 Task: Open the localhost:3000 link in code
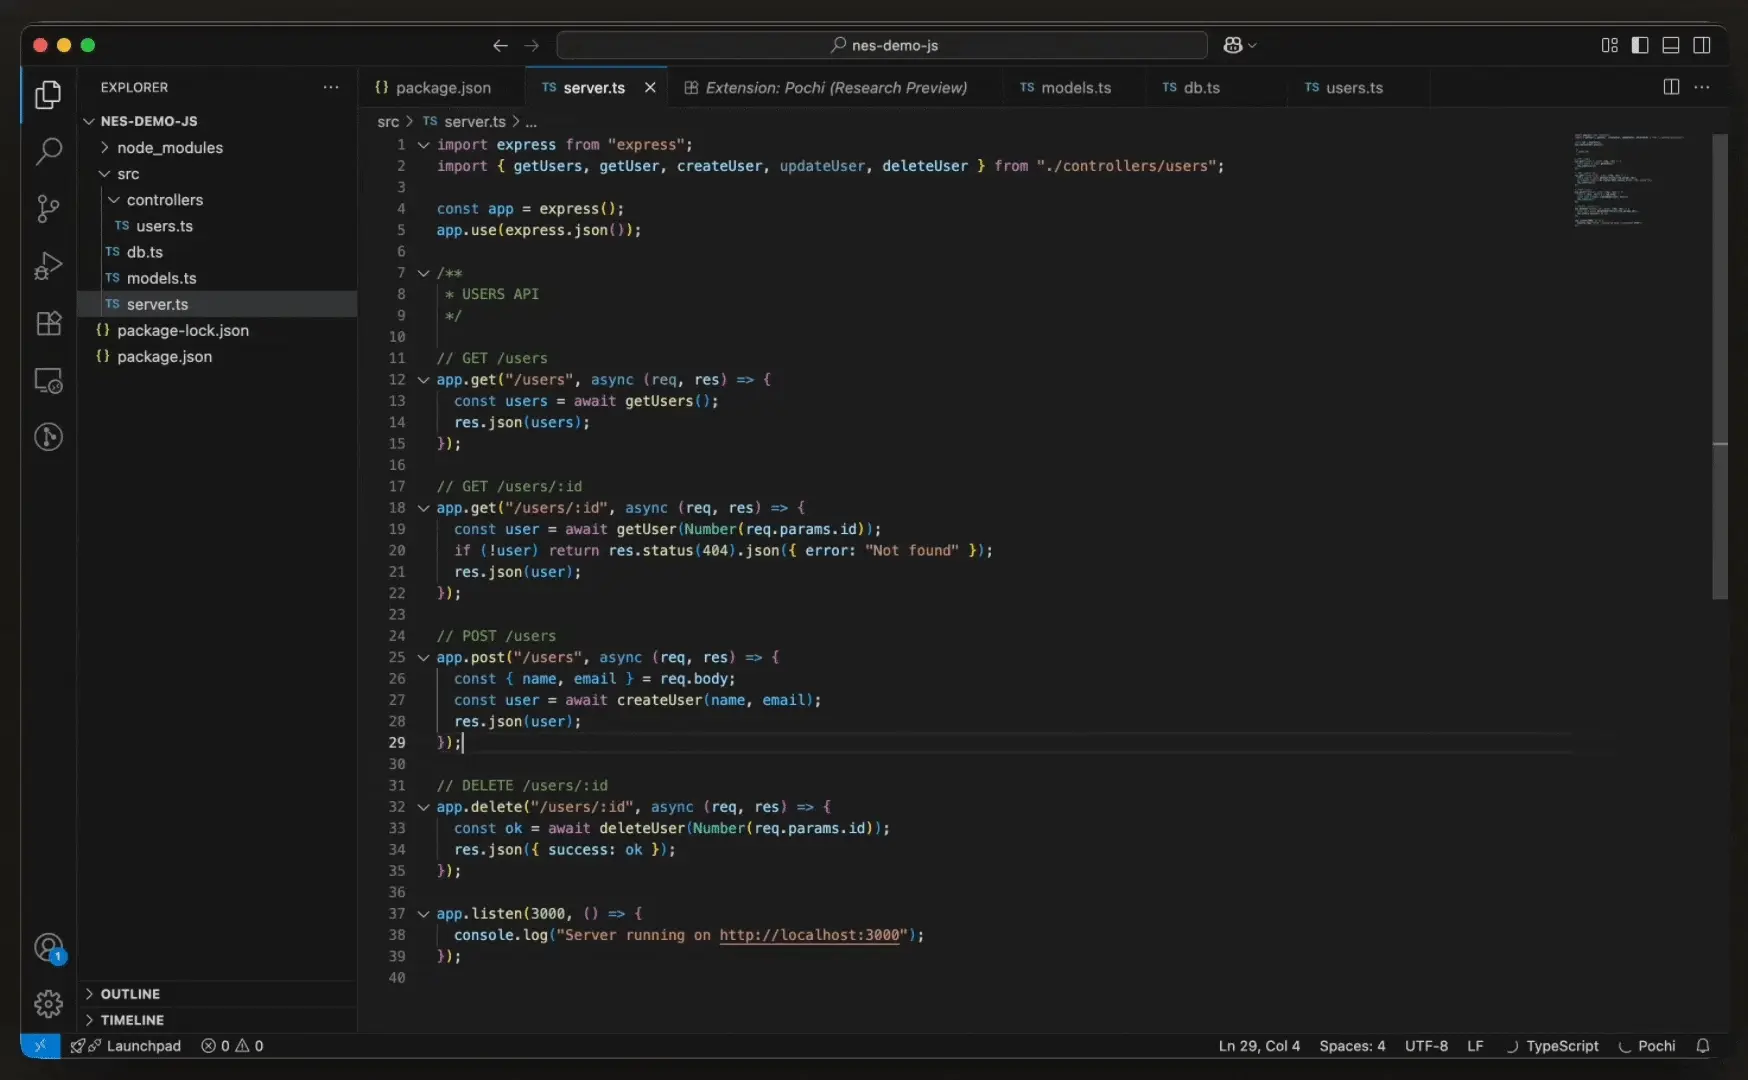coord(809,935)
